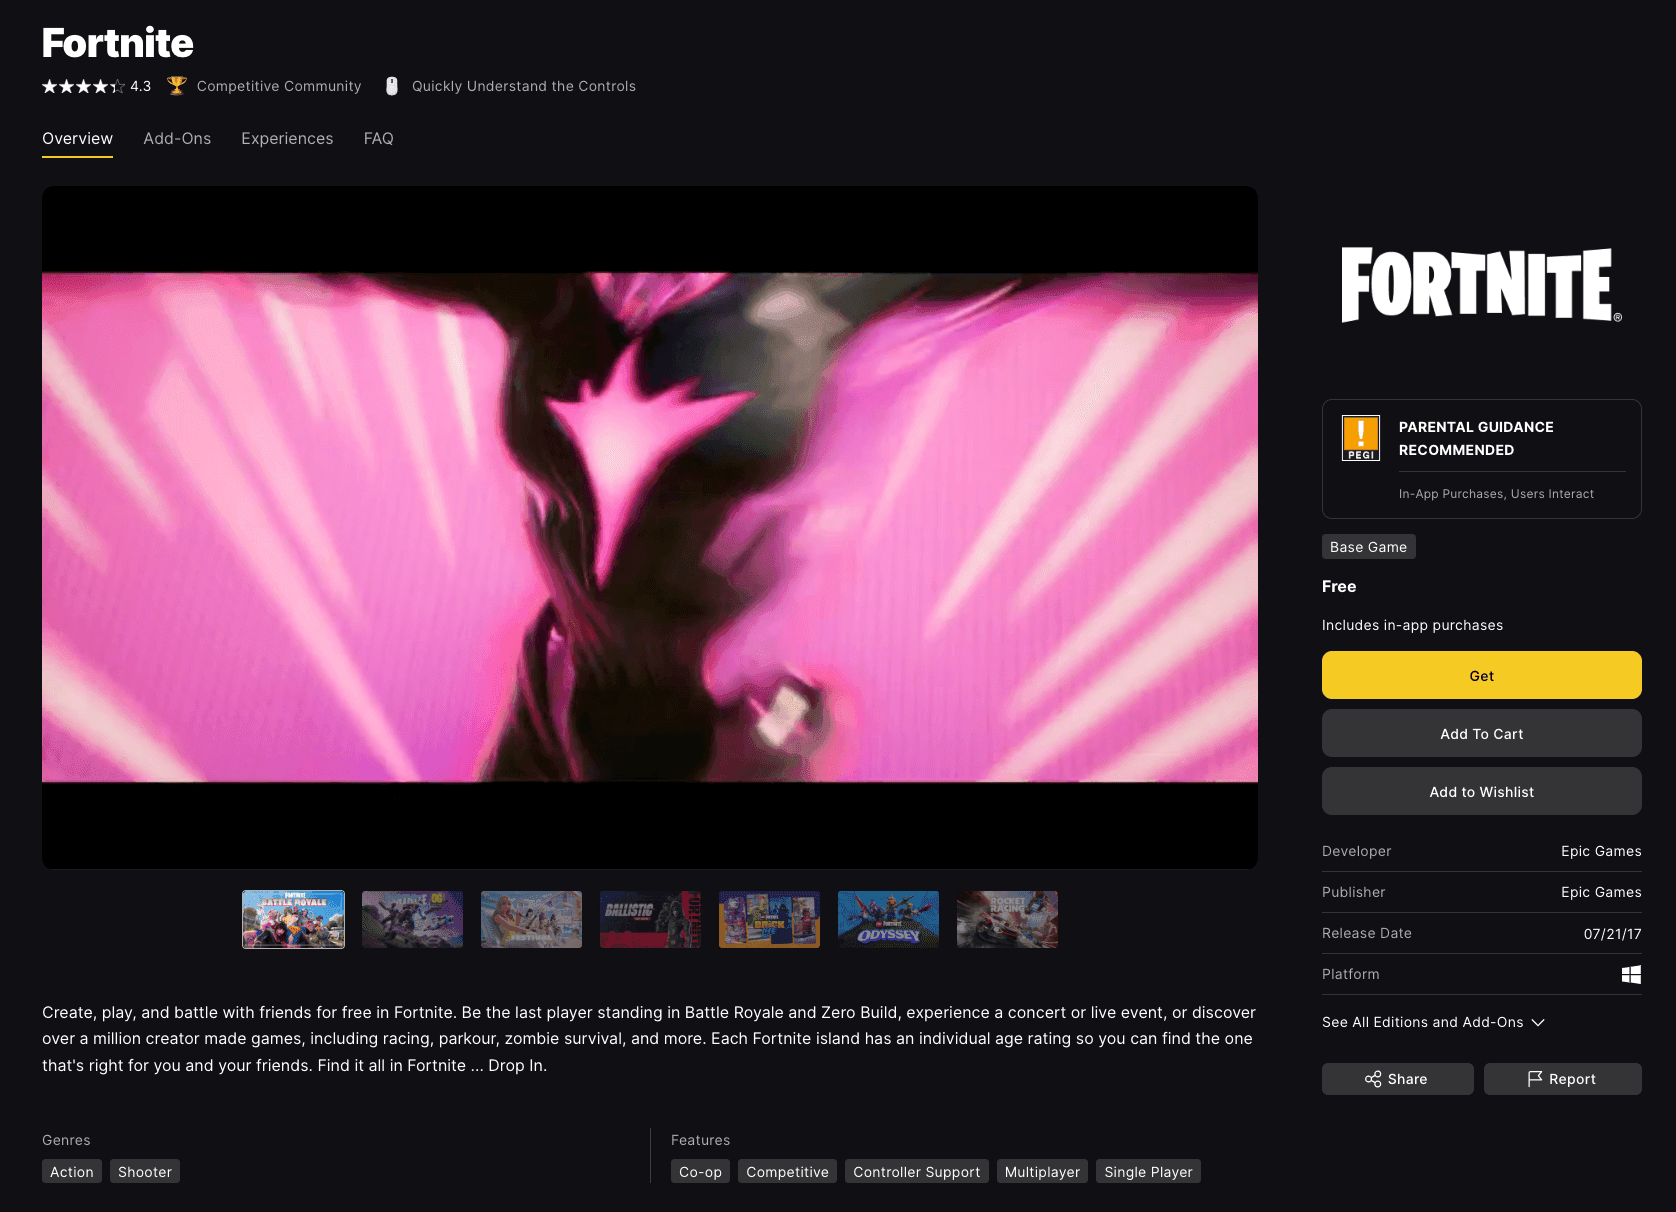Report this game listing
The height and width of the screenshot is (1212, 1676).
click(1562, 1079)
